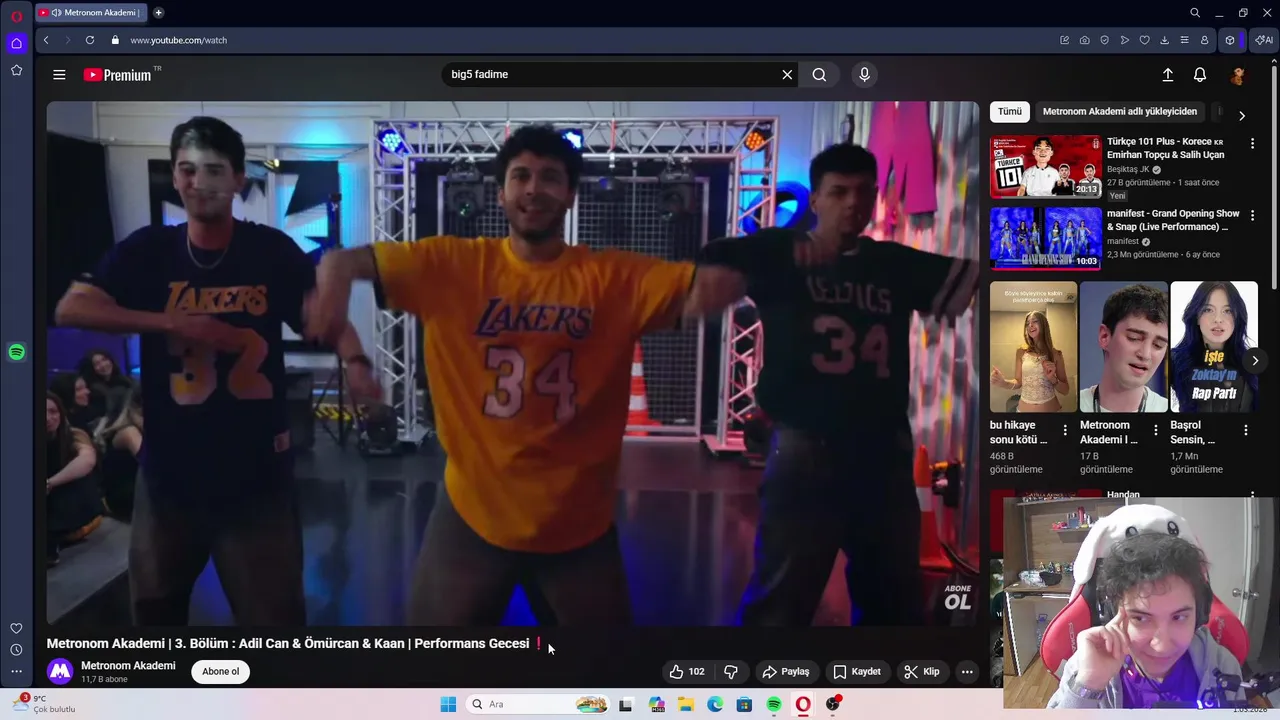Image resolution: width=1280 pixels, height=720 pixels.
Task: Click Abone OL watermark in video
Action: click(957, 597)
